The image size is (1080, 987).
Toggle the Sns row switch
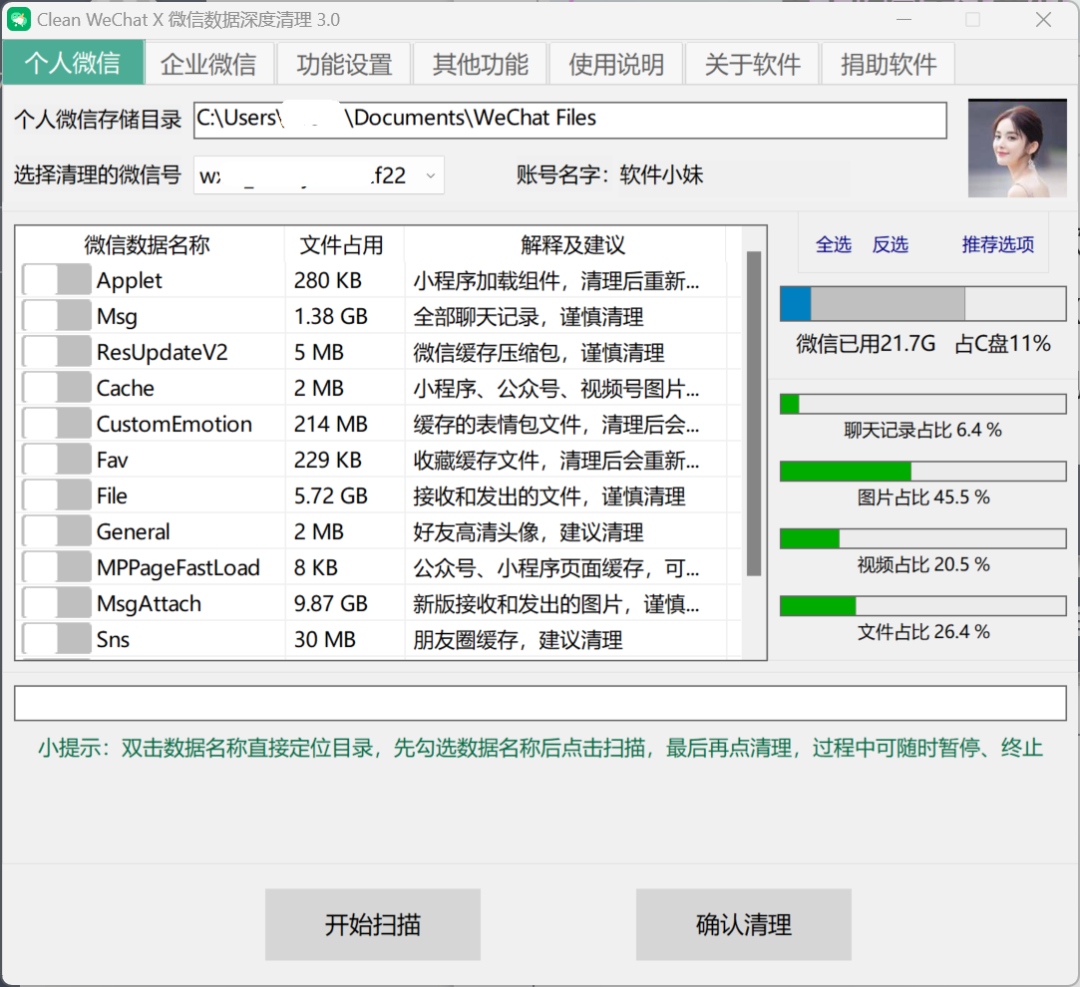[56, 638]
